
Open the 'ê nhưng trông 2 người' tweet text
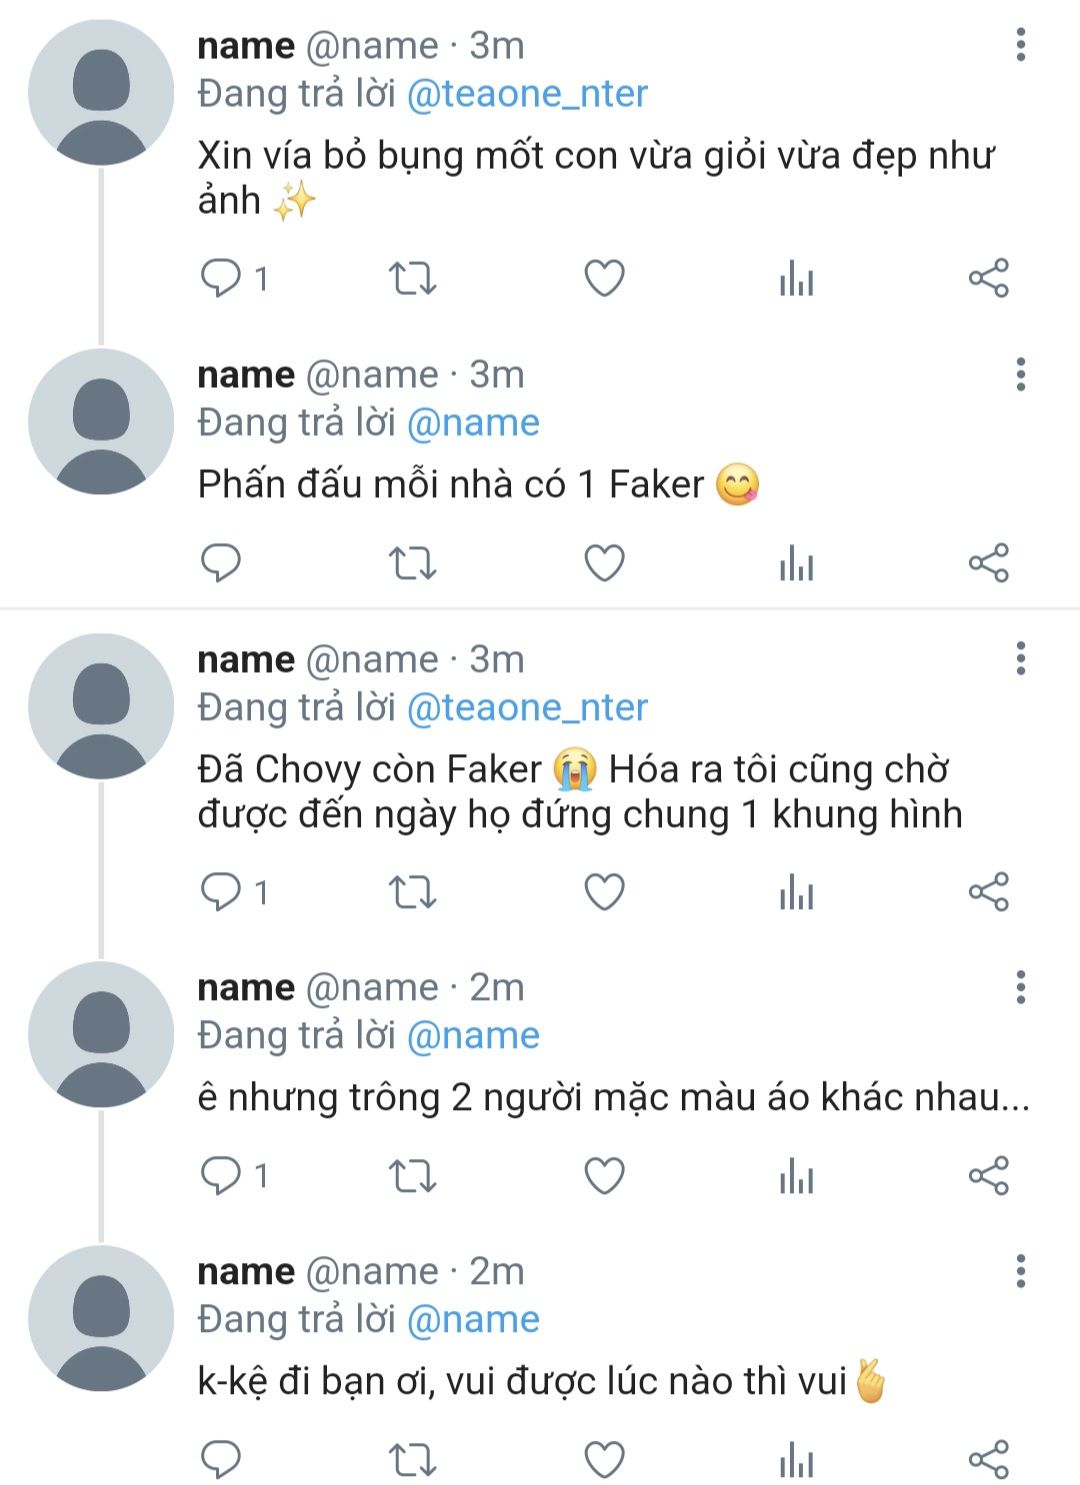point(613,1098)
